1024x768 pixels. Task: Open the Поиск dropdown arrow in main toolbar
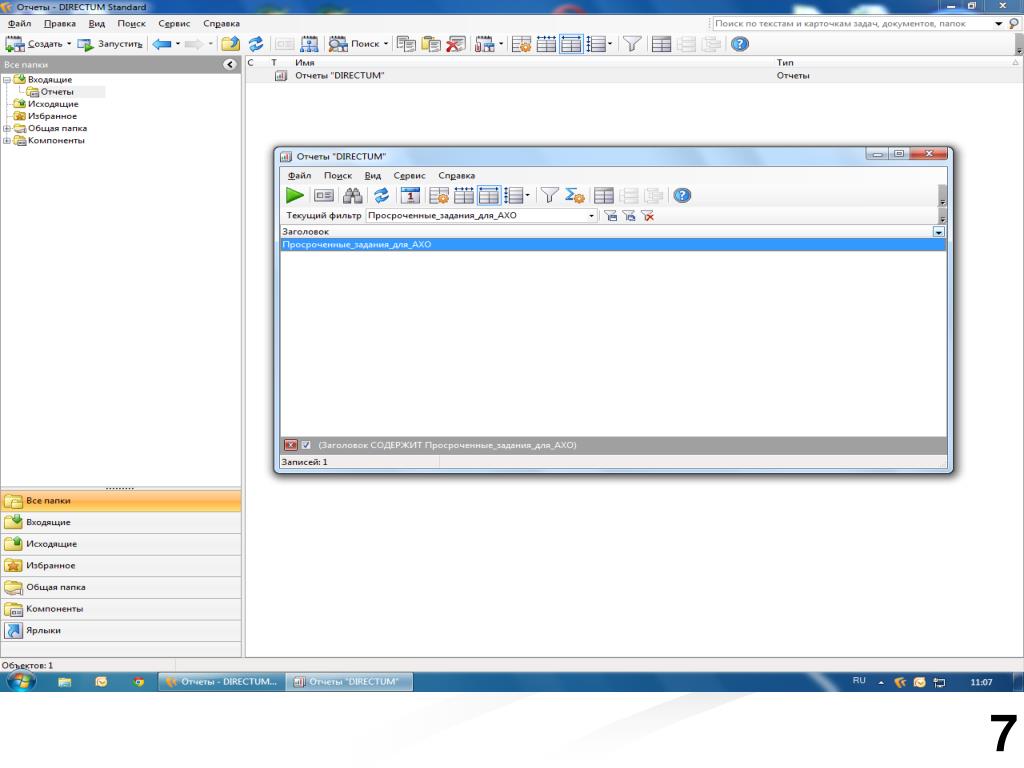coord(385,44)
